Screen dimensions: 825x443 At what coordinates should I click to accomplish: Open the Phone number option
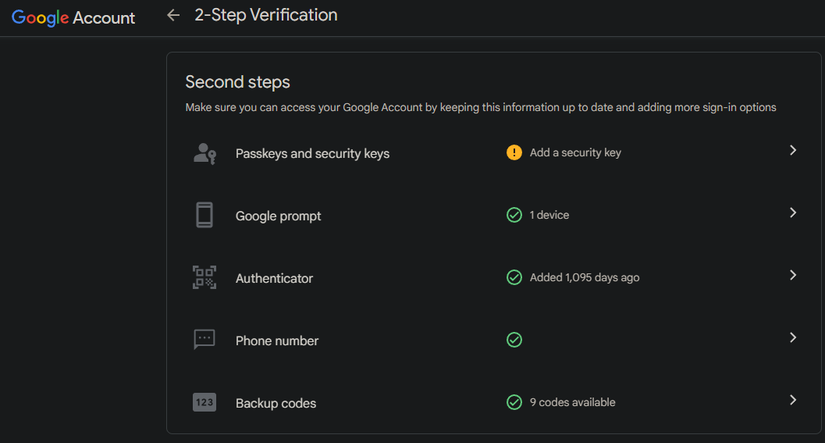tap(277, 341)
